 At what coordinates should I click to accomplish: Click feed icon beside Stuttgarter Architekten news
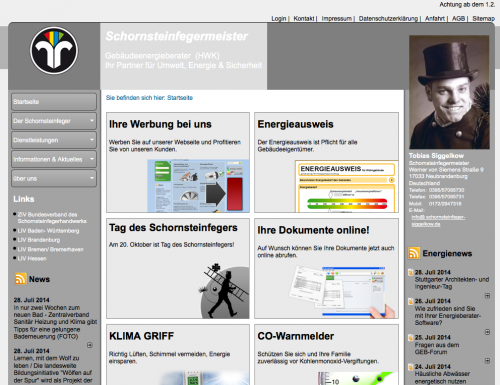point(411,273)
